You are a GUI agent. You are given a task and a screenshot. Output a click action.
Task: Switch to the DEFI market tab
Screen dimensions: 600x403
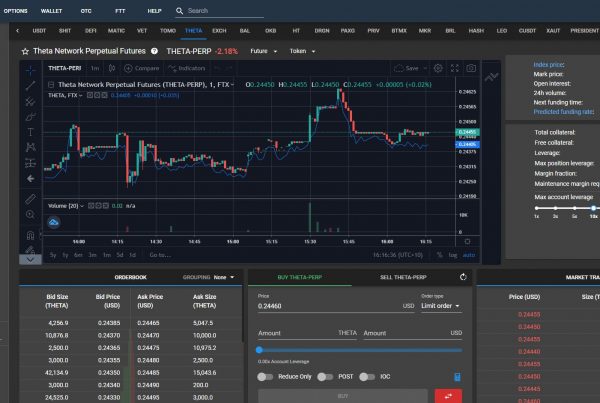tap(91, 31)
